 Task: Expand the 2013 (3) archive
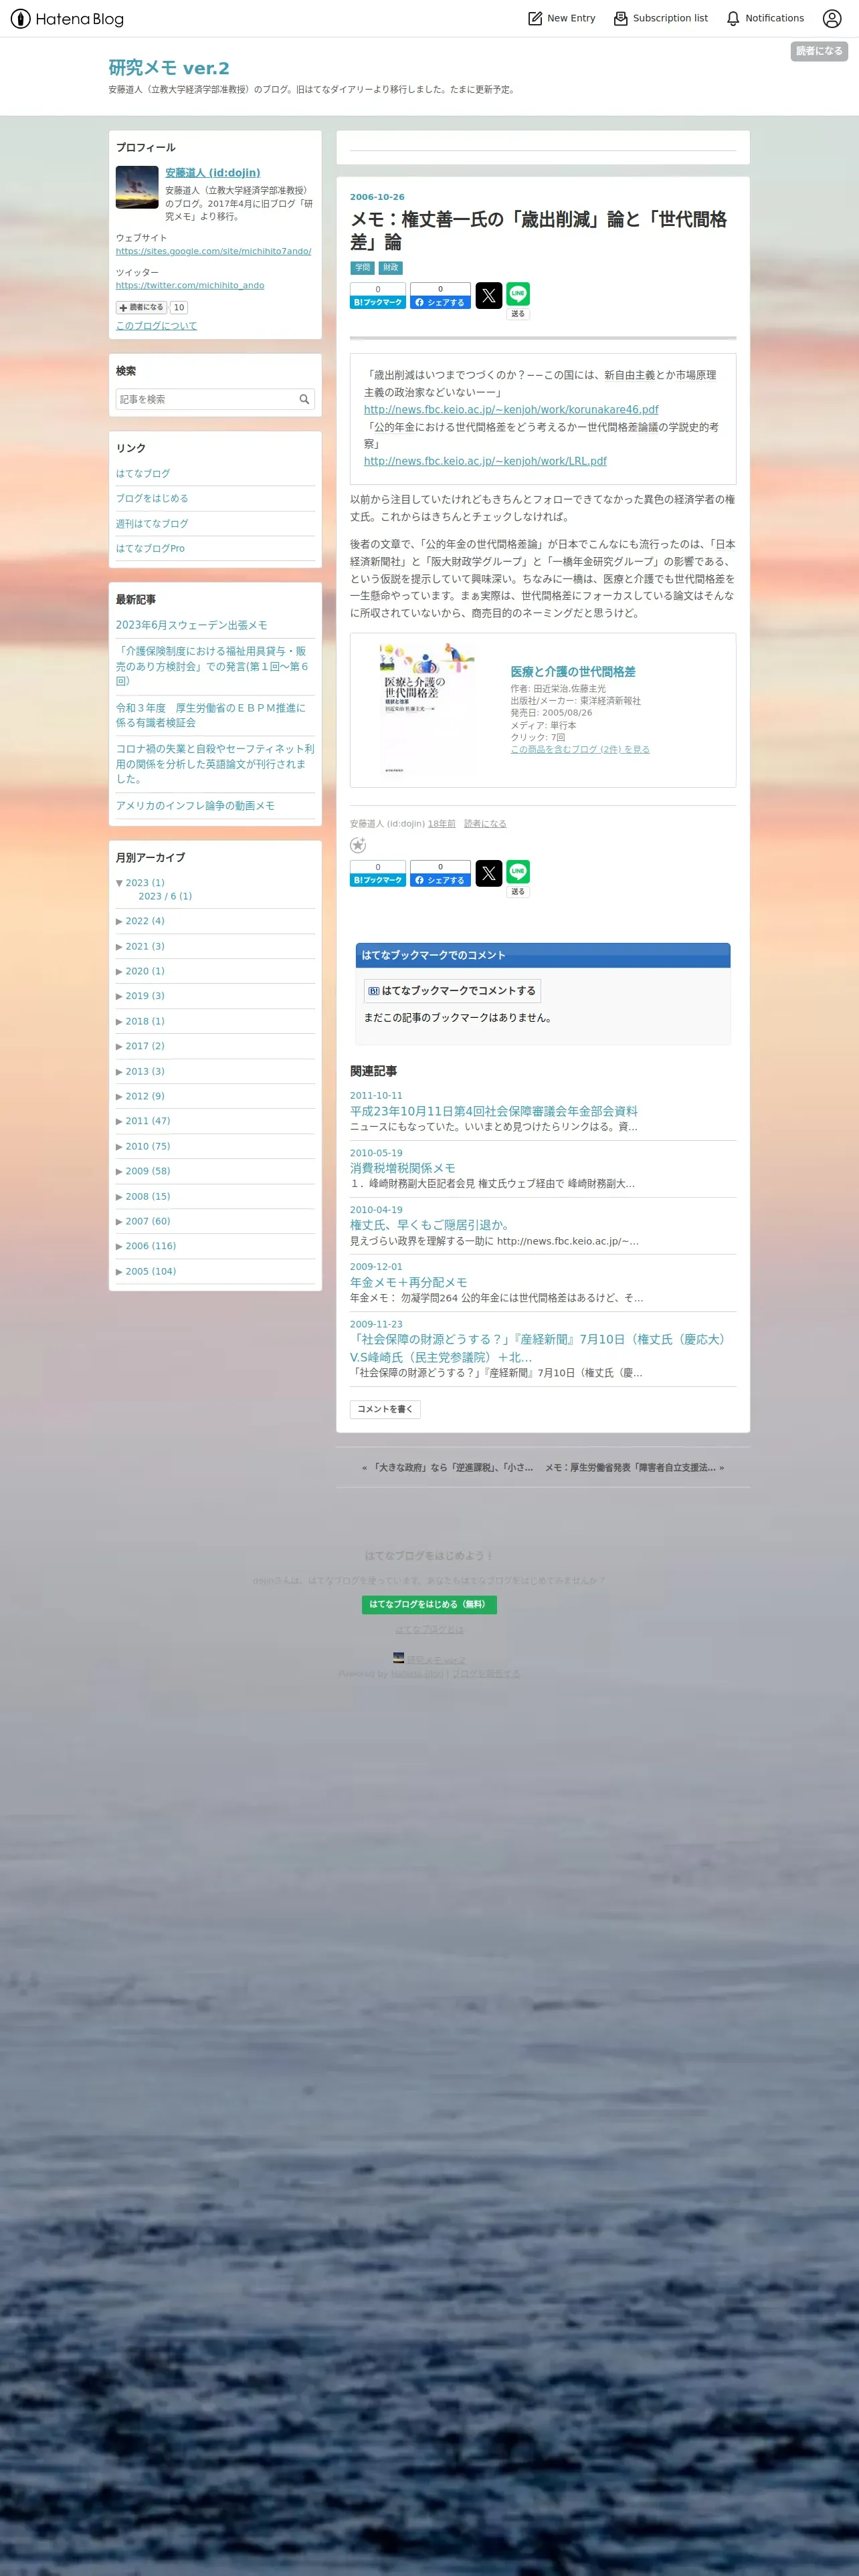[x=119, y=1071]
